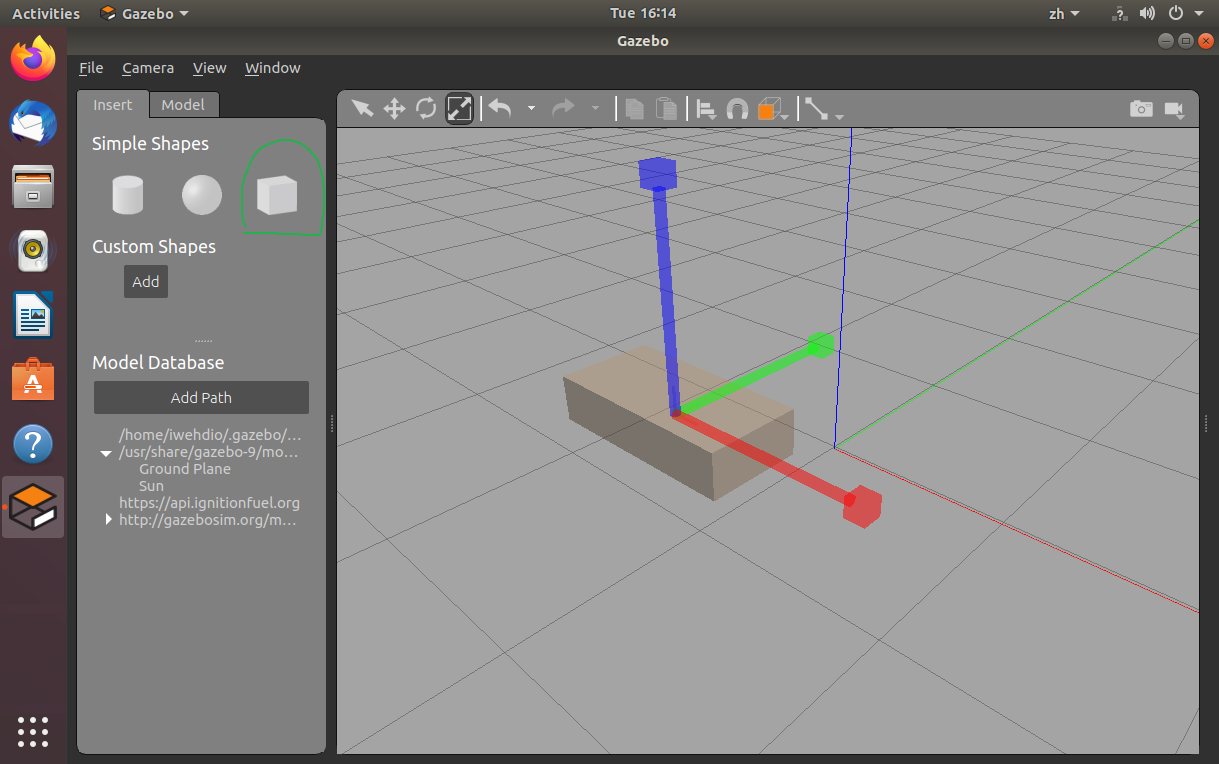Click the blue Z-axis scale handle
Image resolution: width=1219 pixels, height=764 pixels.
coord(657,173)
